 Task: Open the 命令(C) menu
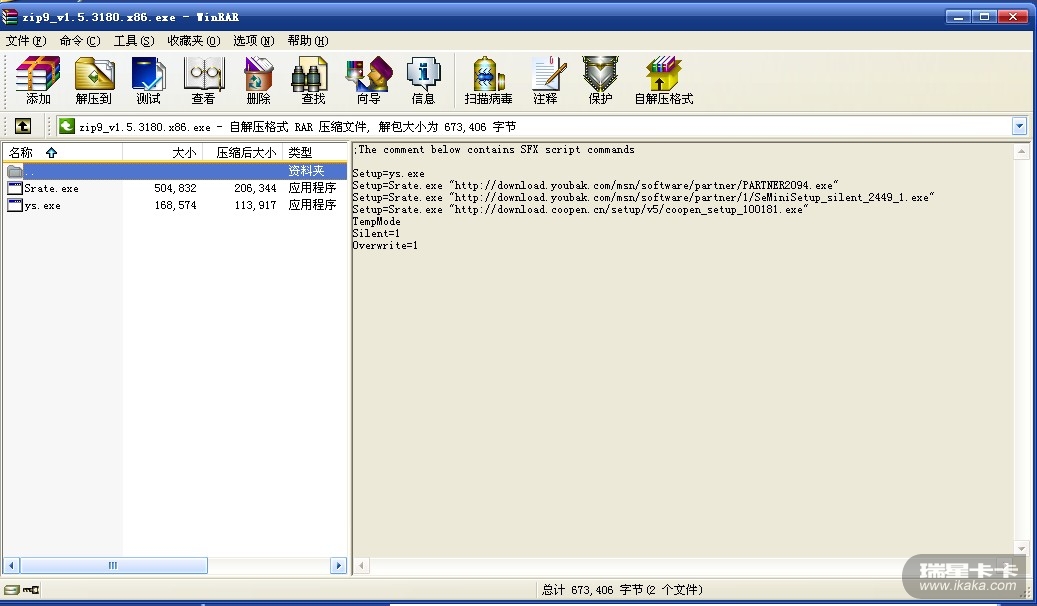[80, 41]
